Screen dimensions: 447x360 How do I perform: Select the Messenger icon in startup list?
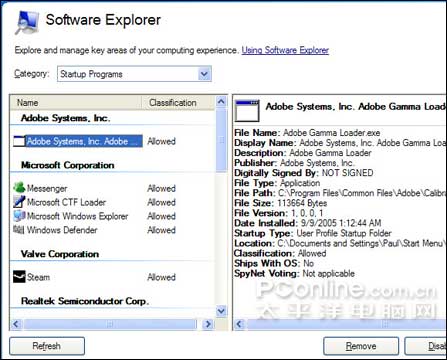coord(19,188)
